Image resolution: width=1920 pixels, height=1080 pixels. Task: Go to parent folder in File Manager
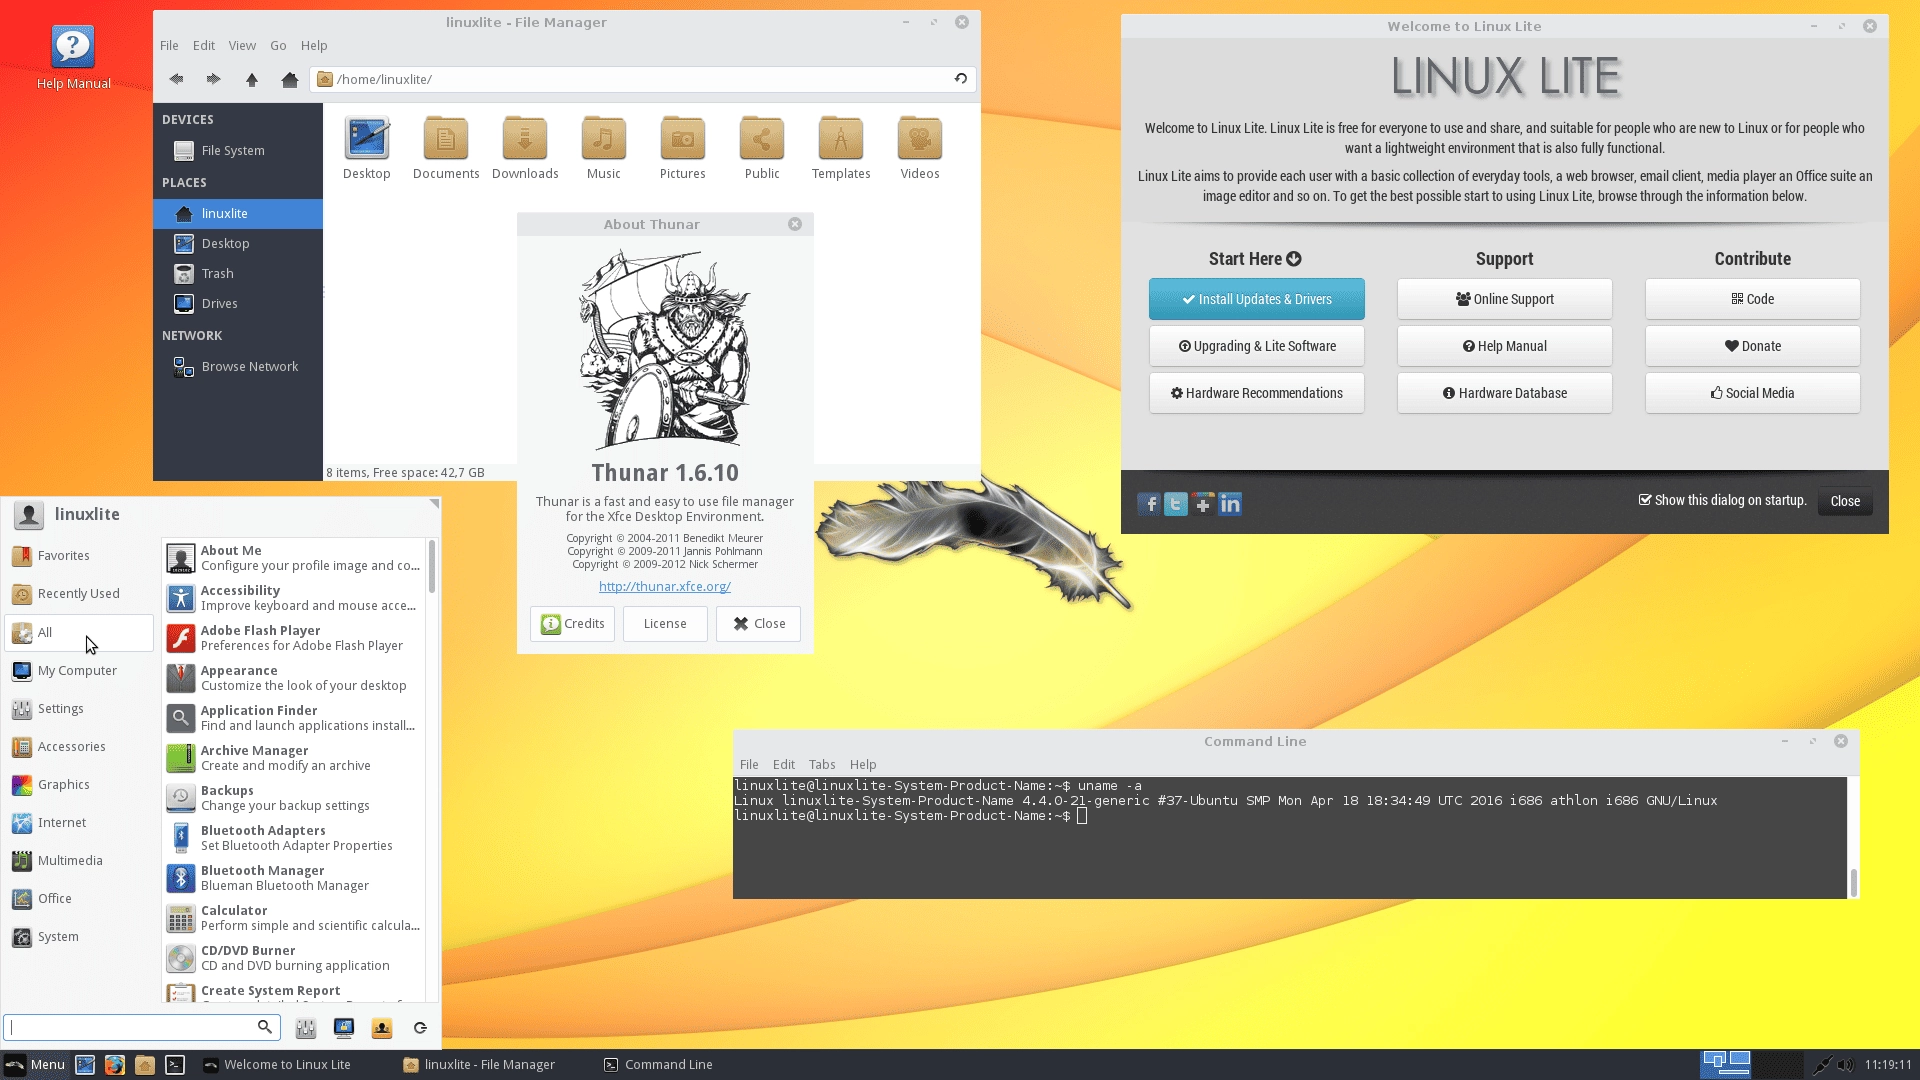tap(251, 79)
